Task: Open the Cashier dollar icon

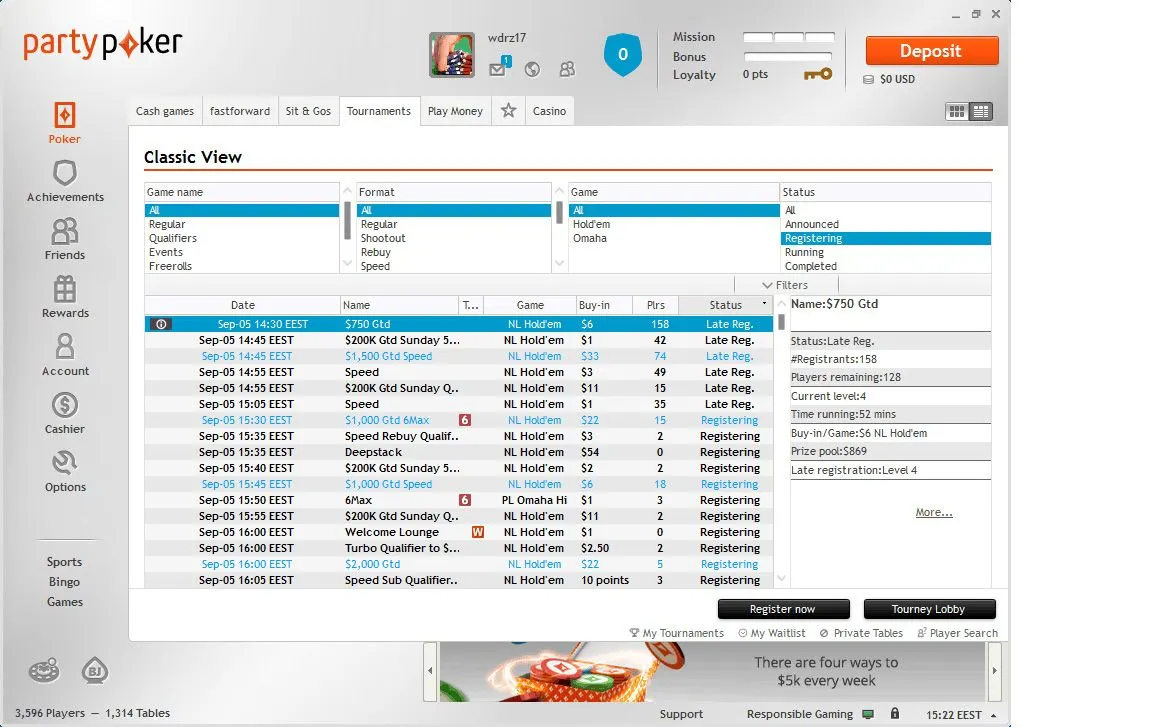Action: point(65,405)
